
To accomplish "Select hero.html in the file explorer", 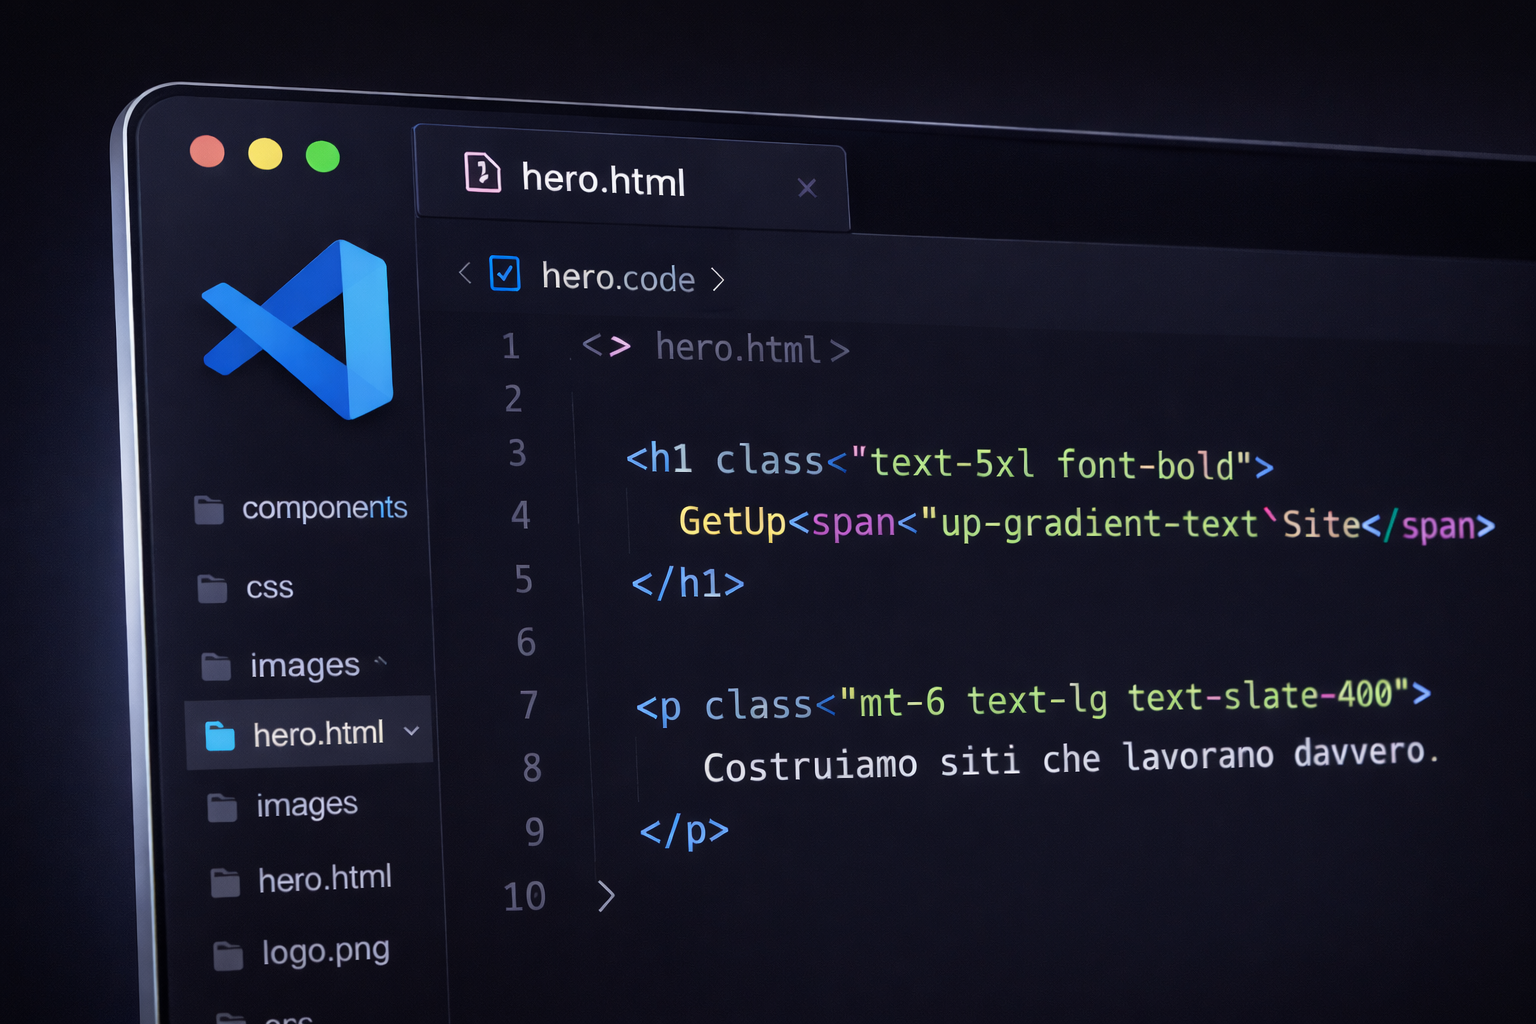I will tap(320, 733).
